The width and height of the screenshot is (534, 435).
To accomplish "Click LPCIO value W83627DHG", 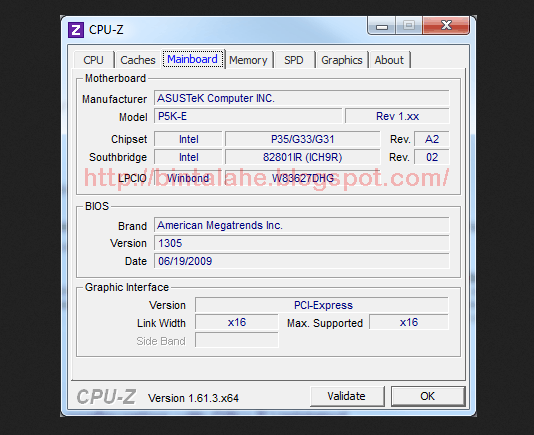I will pyautogui.click(x=302, y=178).
